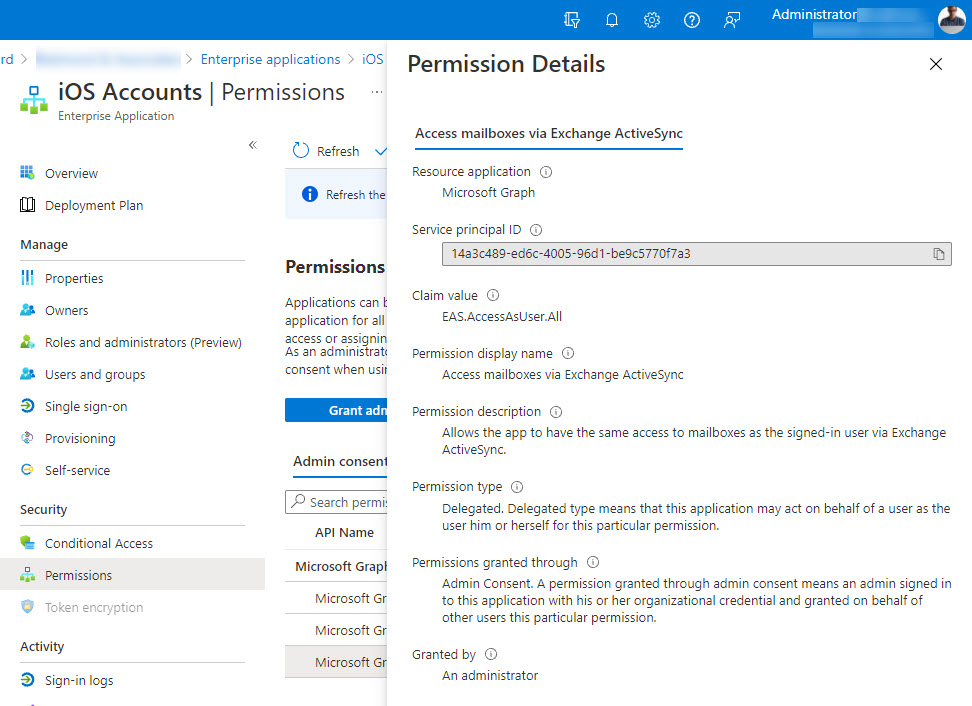The height and width of the screenshot is (706, 972).
Task: Go to Enterprise applications breadcrumb
Action: (x=270, y=60)
